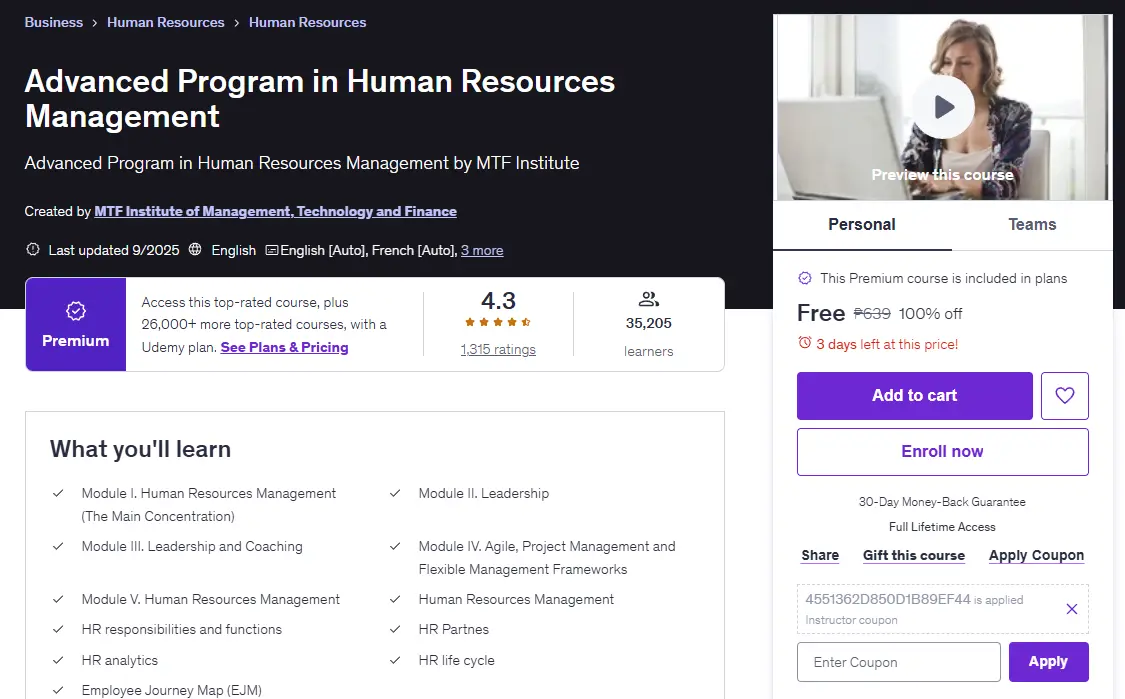Click the 100% off text
This screenshot has width=1125, height=699.
931,314
